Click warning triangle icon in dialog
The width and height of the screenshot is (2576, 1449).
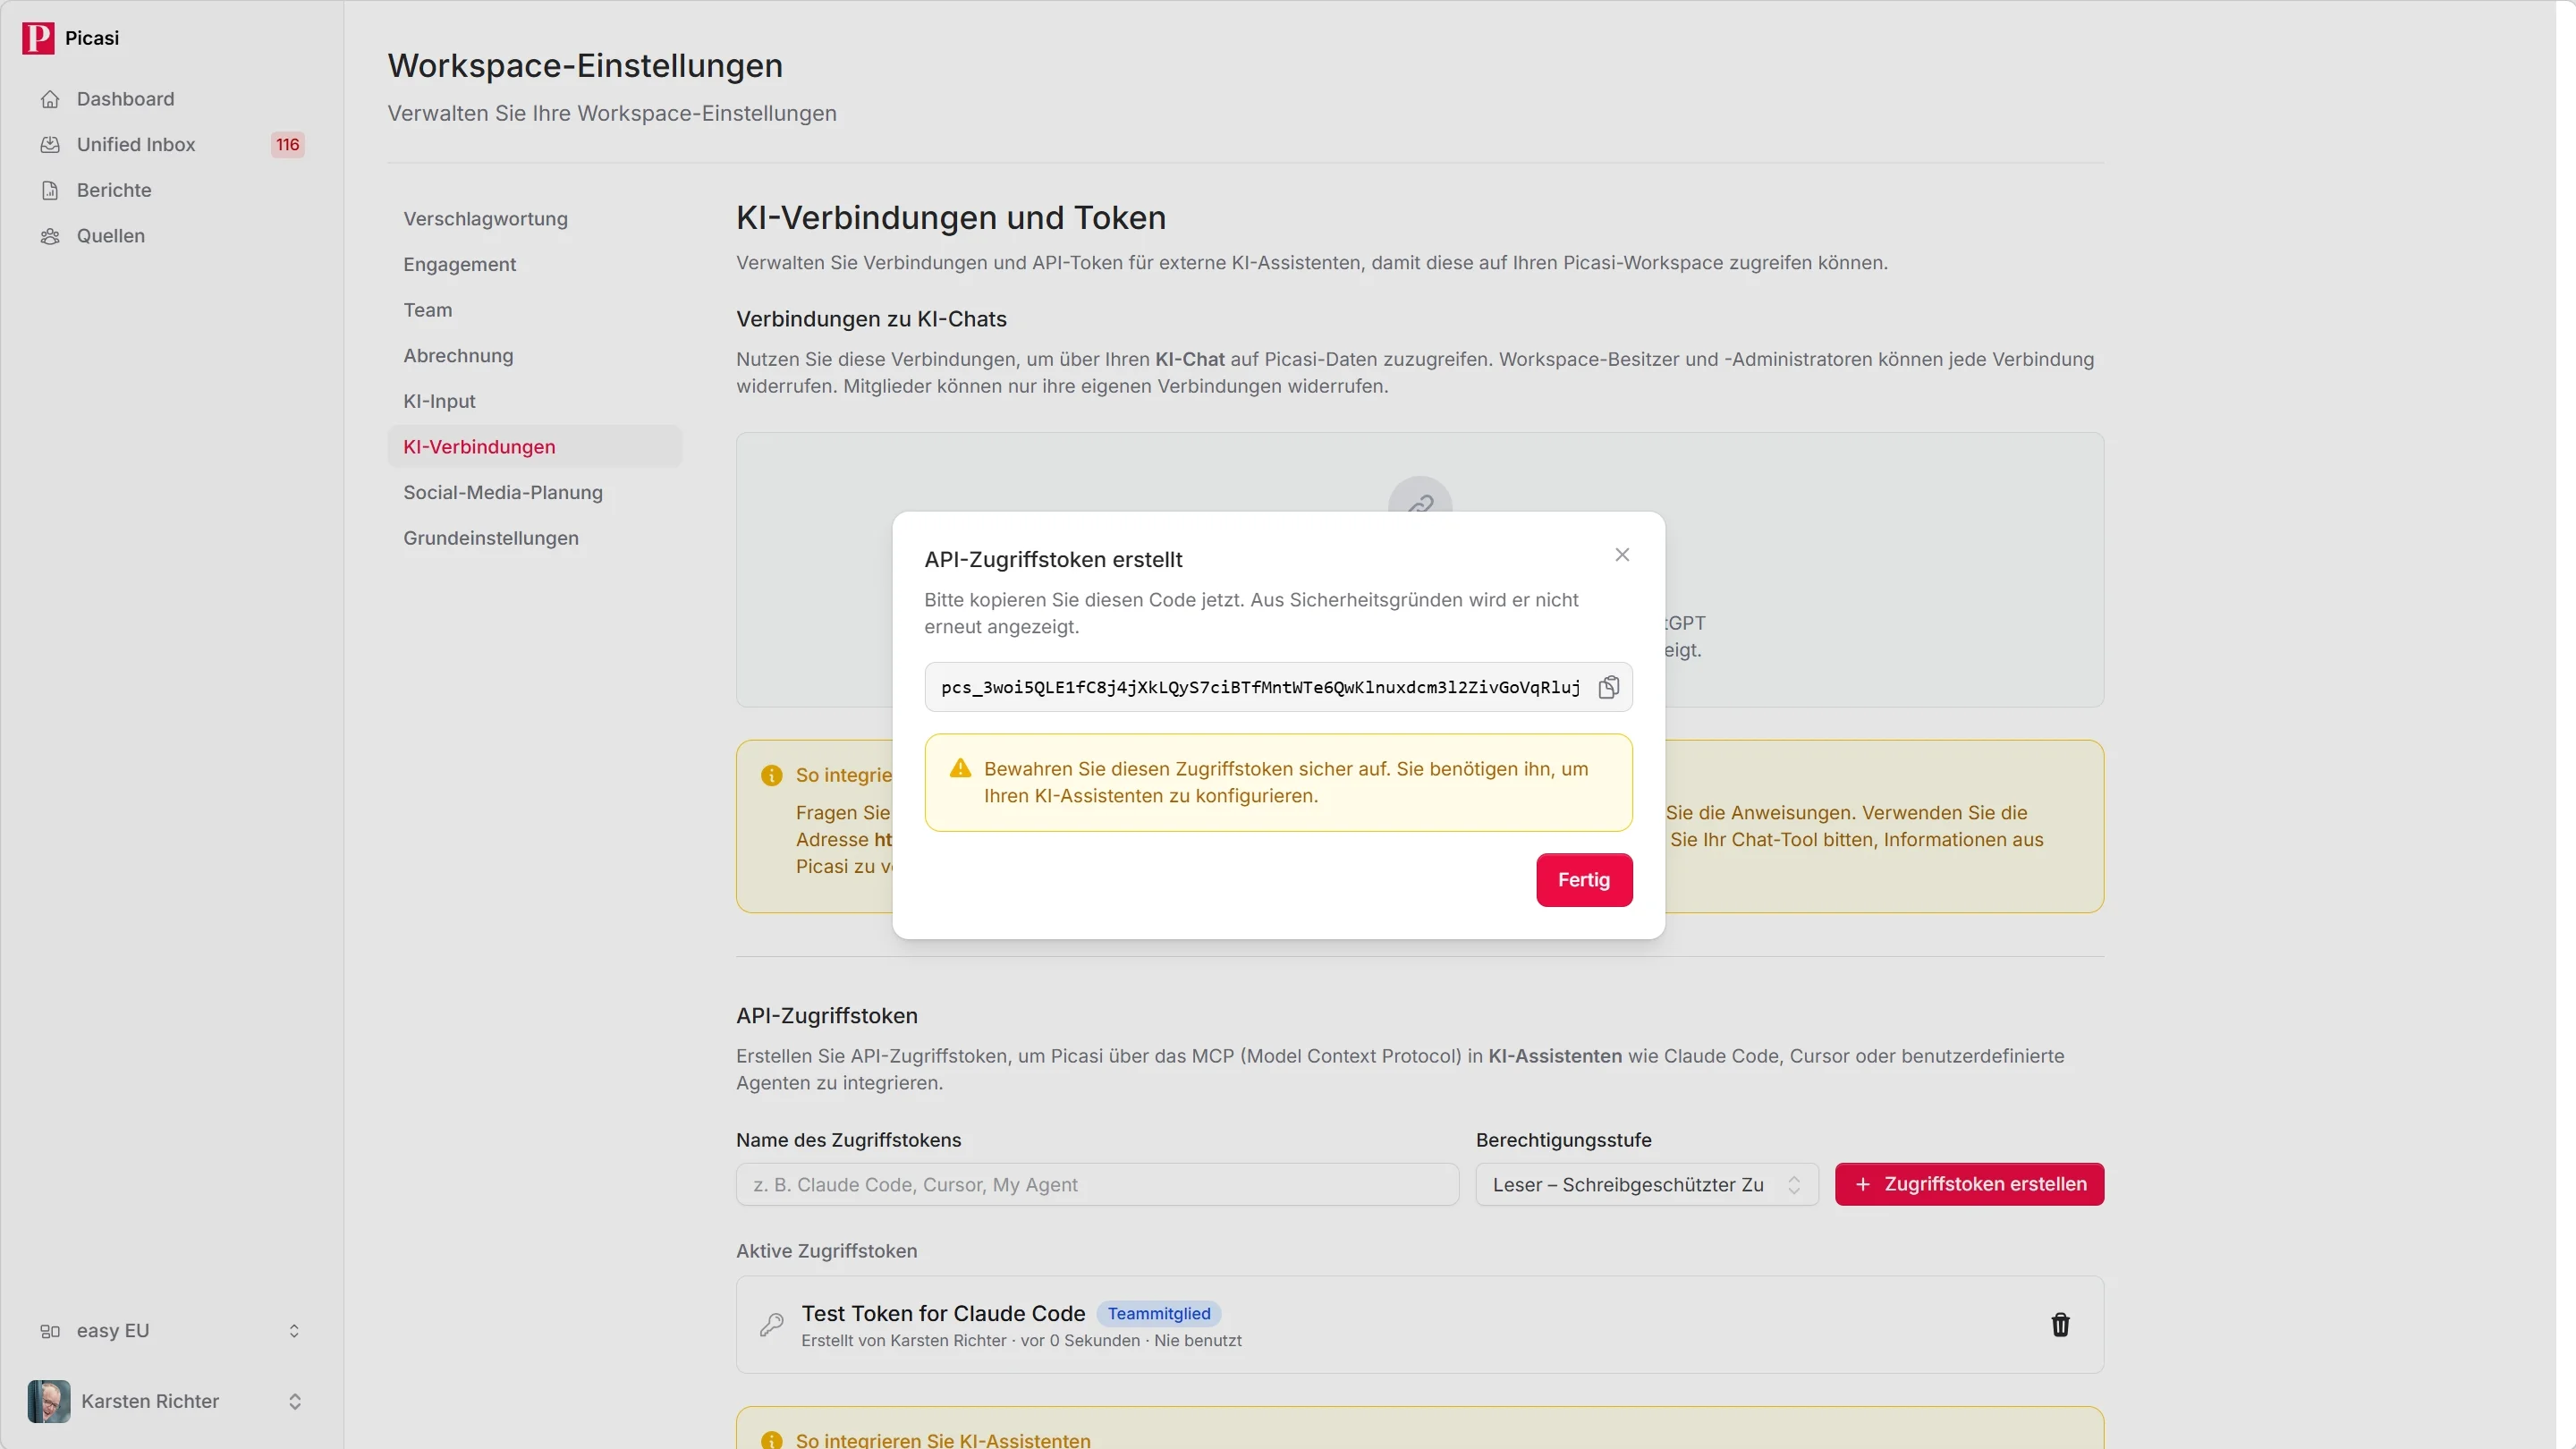pos(960,768)
